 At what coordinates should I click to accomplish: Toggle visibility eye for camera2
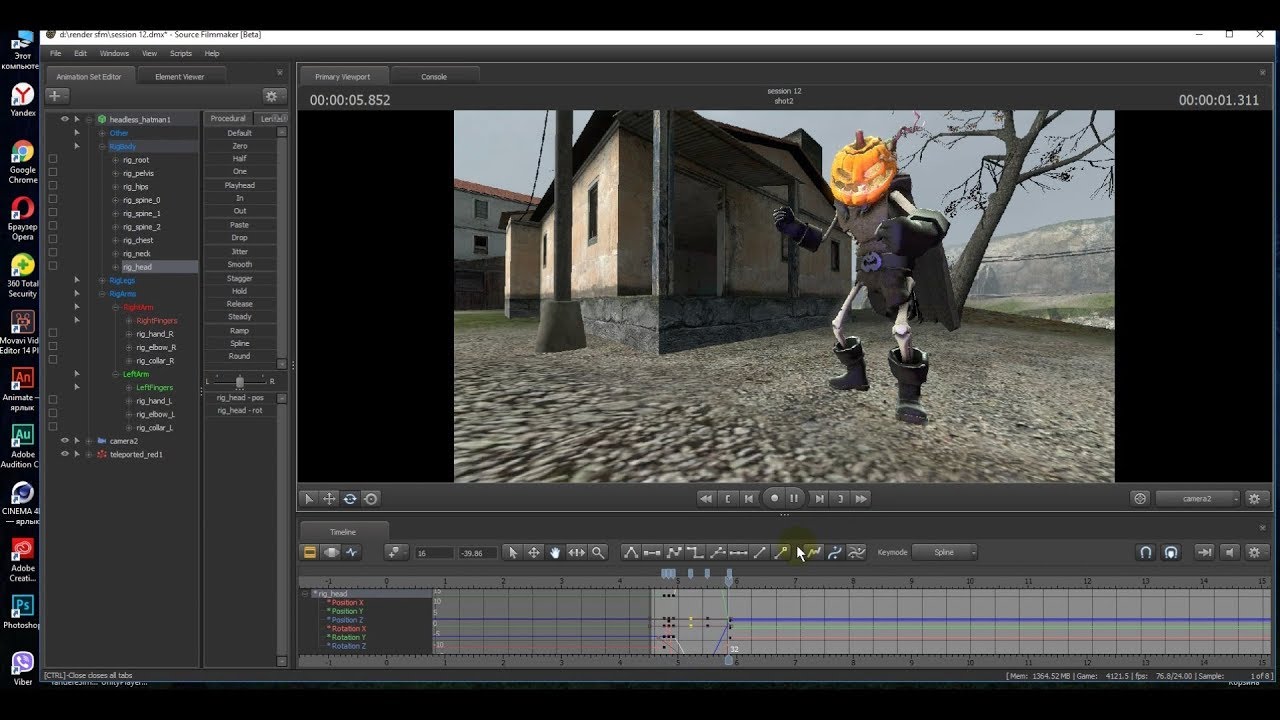coord(65,441)
